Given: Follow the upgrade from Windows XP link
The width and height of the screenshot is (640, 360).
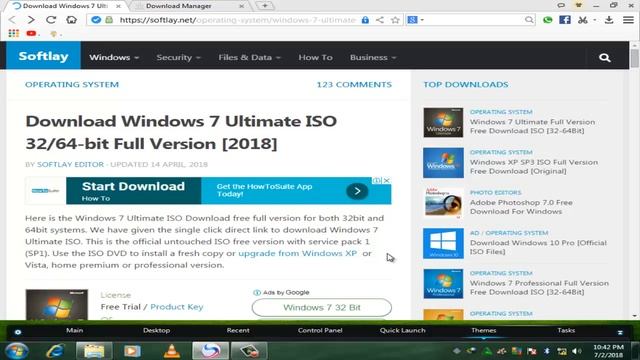Looking at the screenshot, I should pos(298,253).
